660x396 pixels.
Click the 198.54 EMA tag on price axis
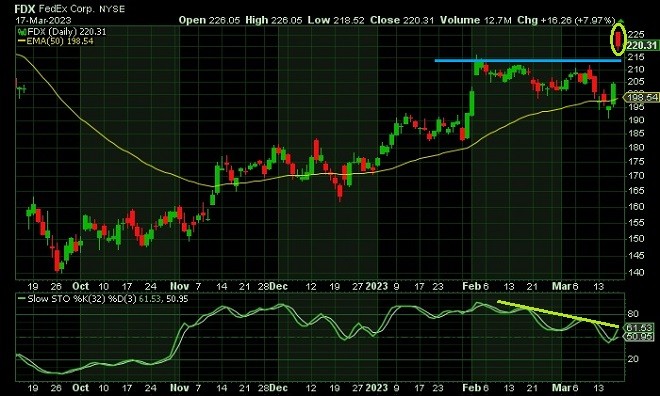641,98
